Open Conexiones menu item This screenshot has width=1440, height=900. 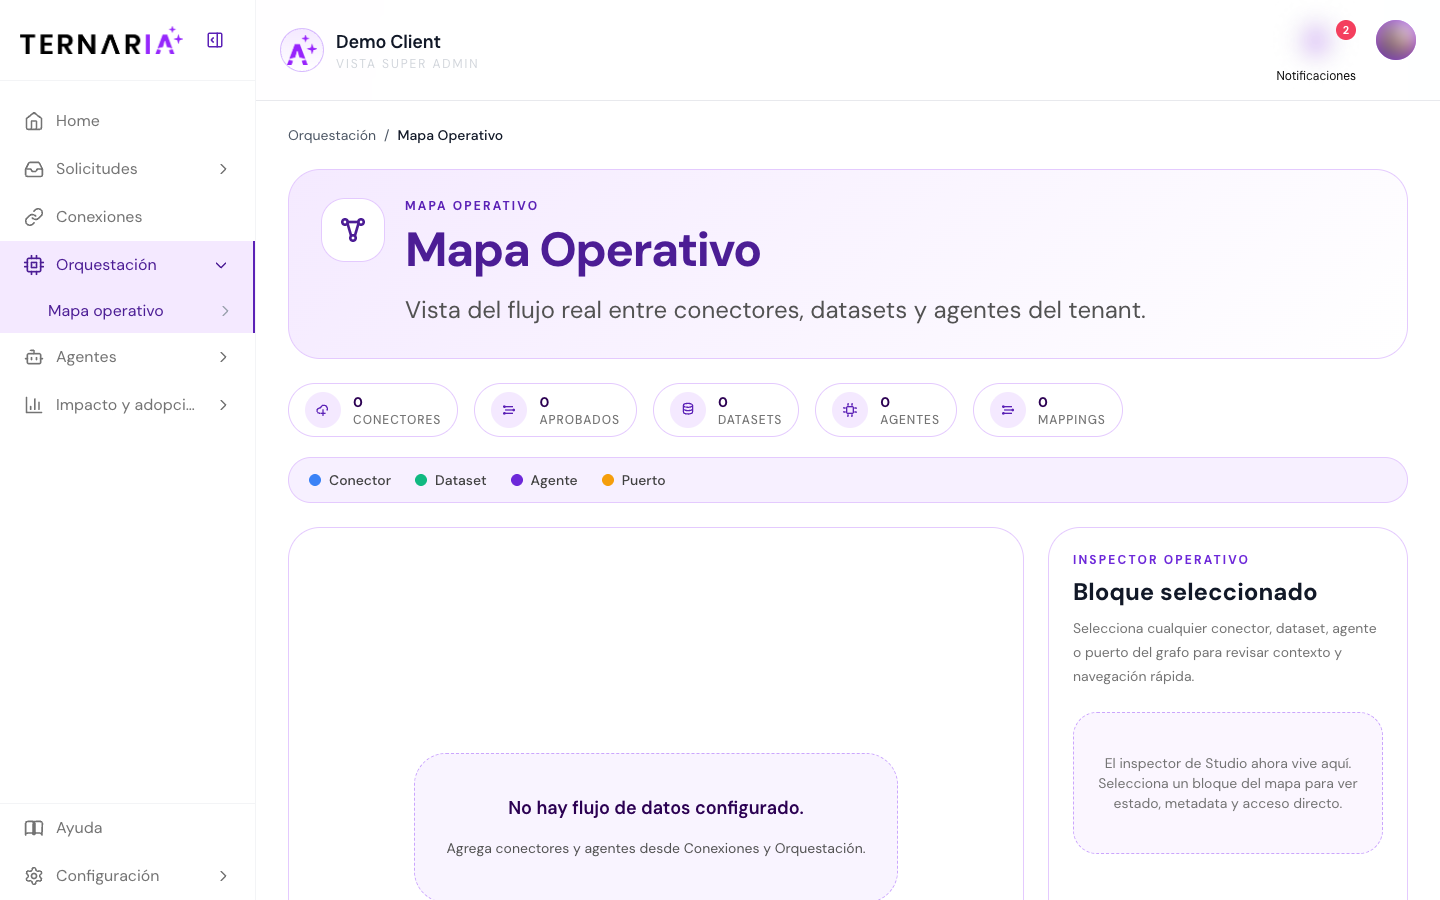[127, 217]
